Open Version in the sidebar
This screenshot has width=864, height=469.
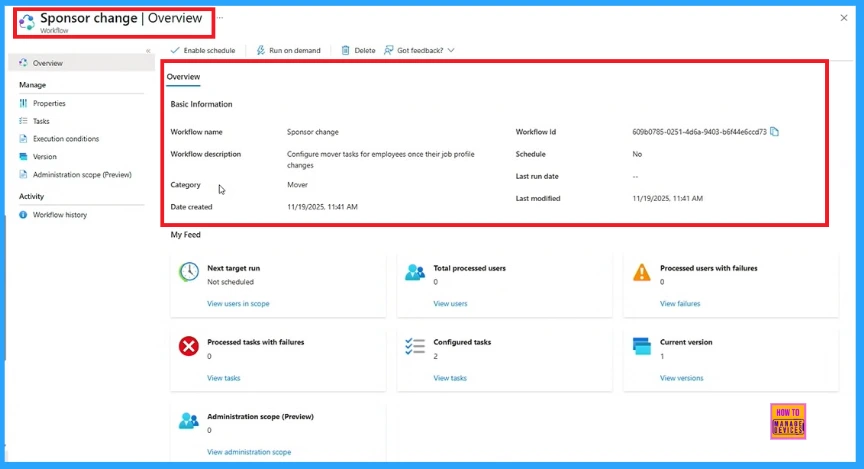(45, 157)
